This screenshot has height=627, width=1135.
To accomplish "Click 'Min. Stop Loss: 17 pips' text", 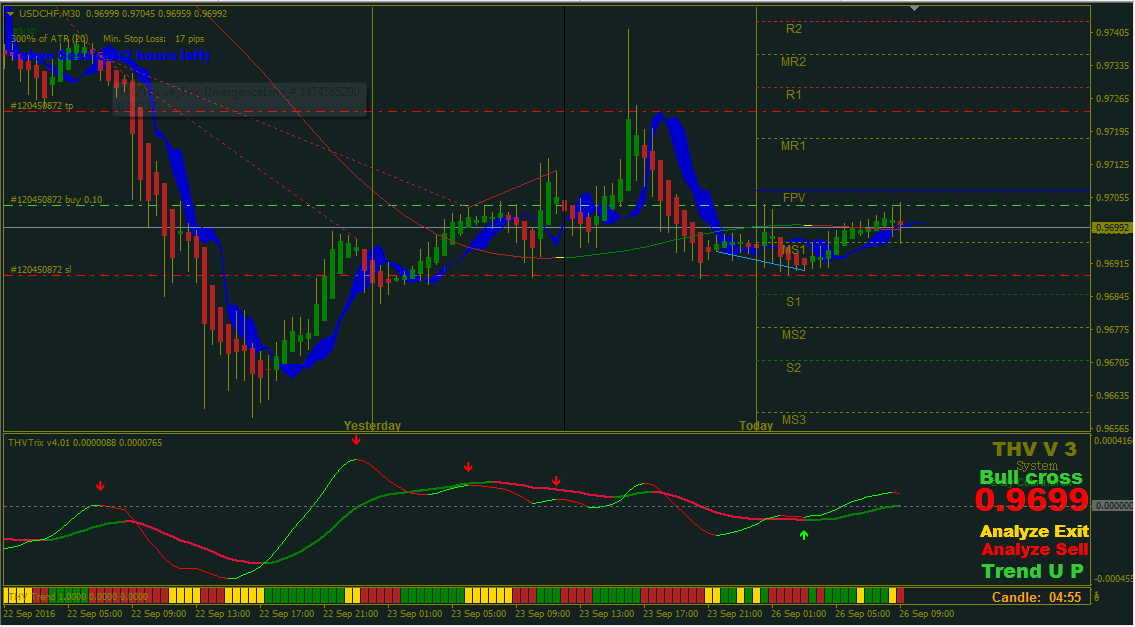I will tap(153, 39).
